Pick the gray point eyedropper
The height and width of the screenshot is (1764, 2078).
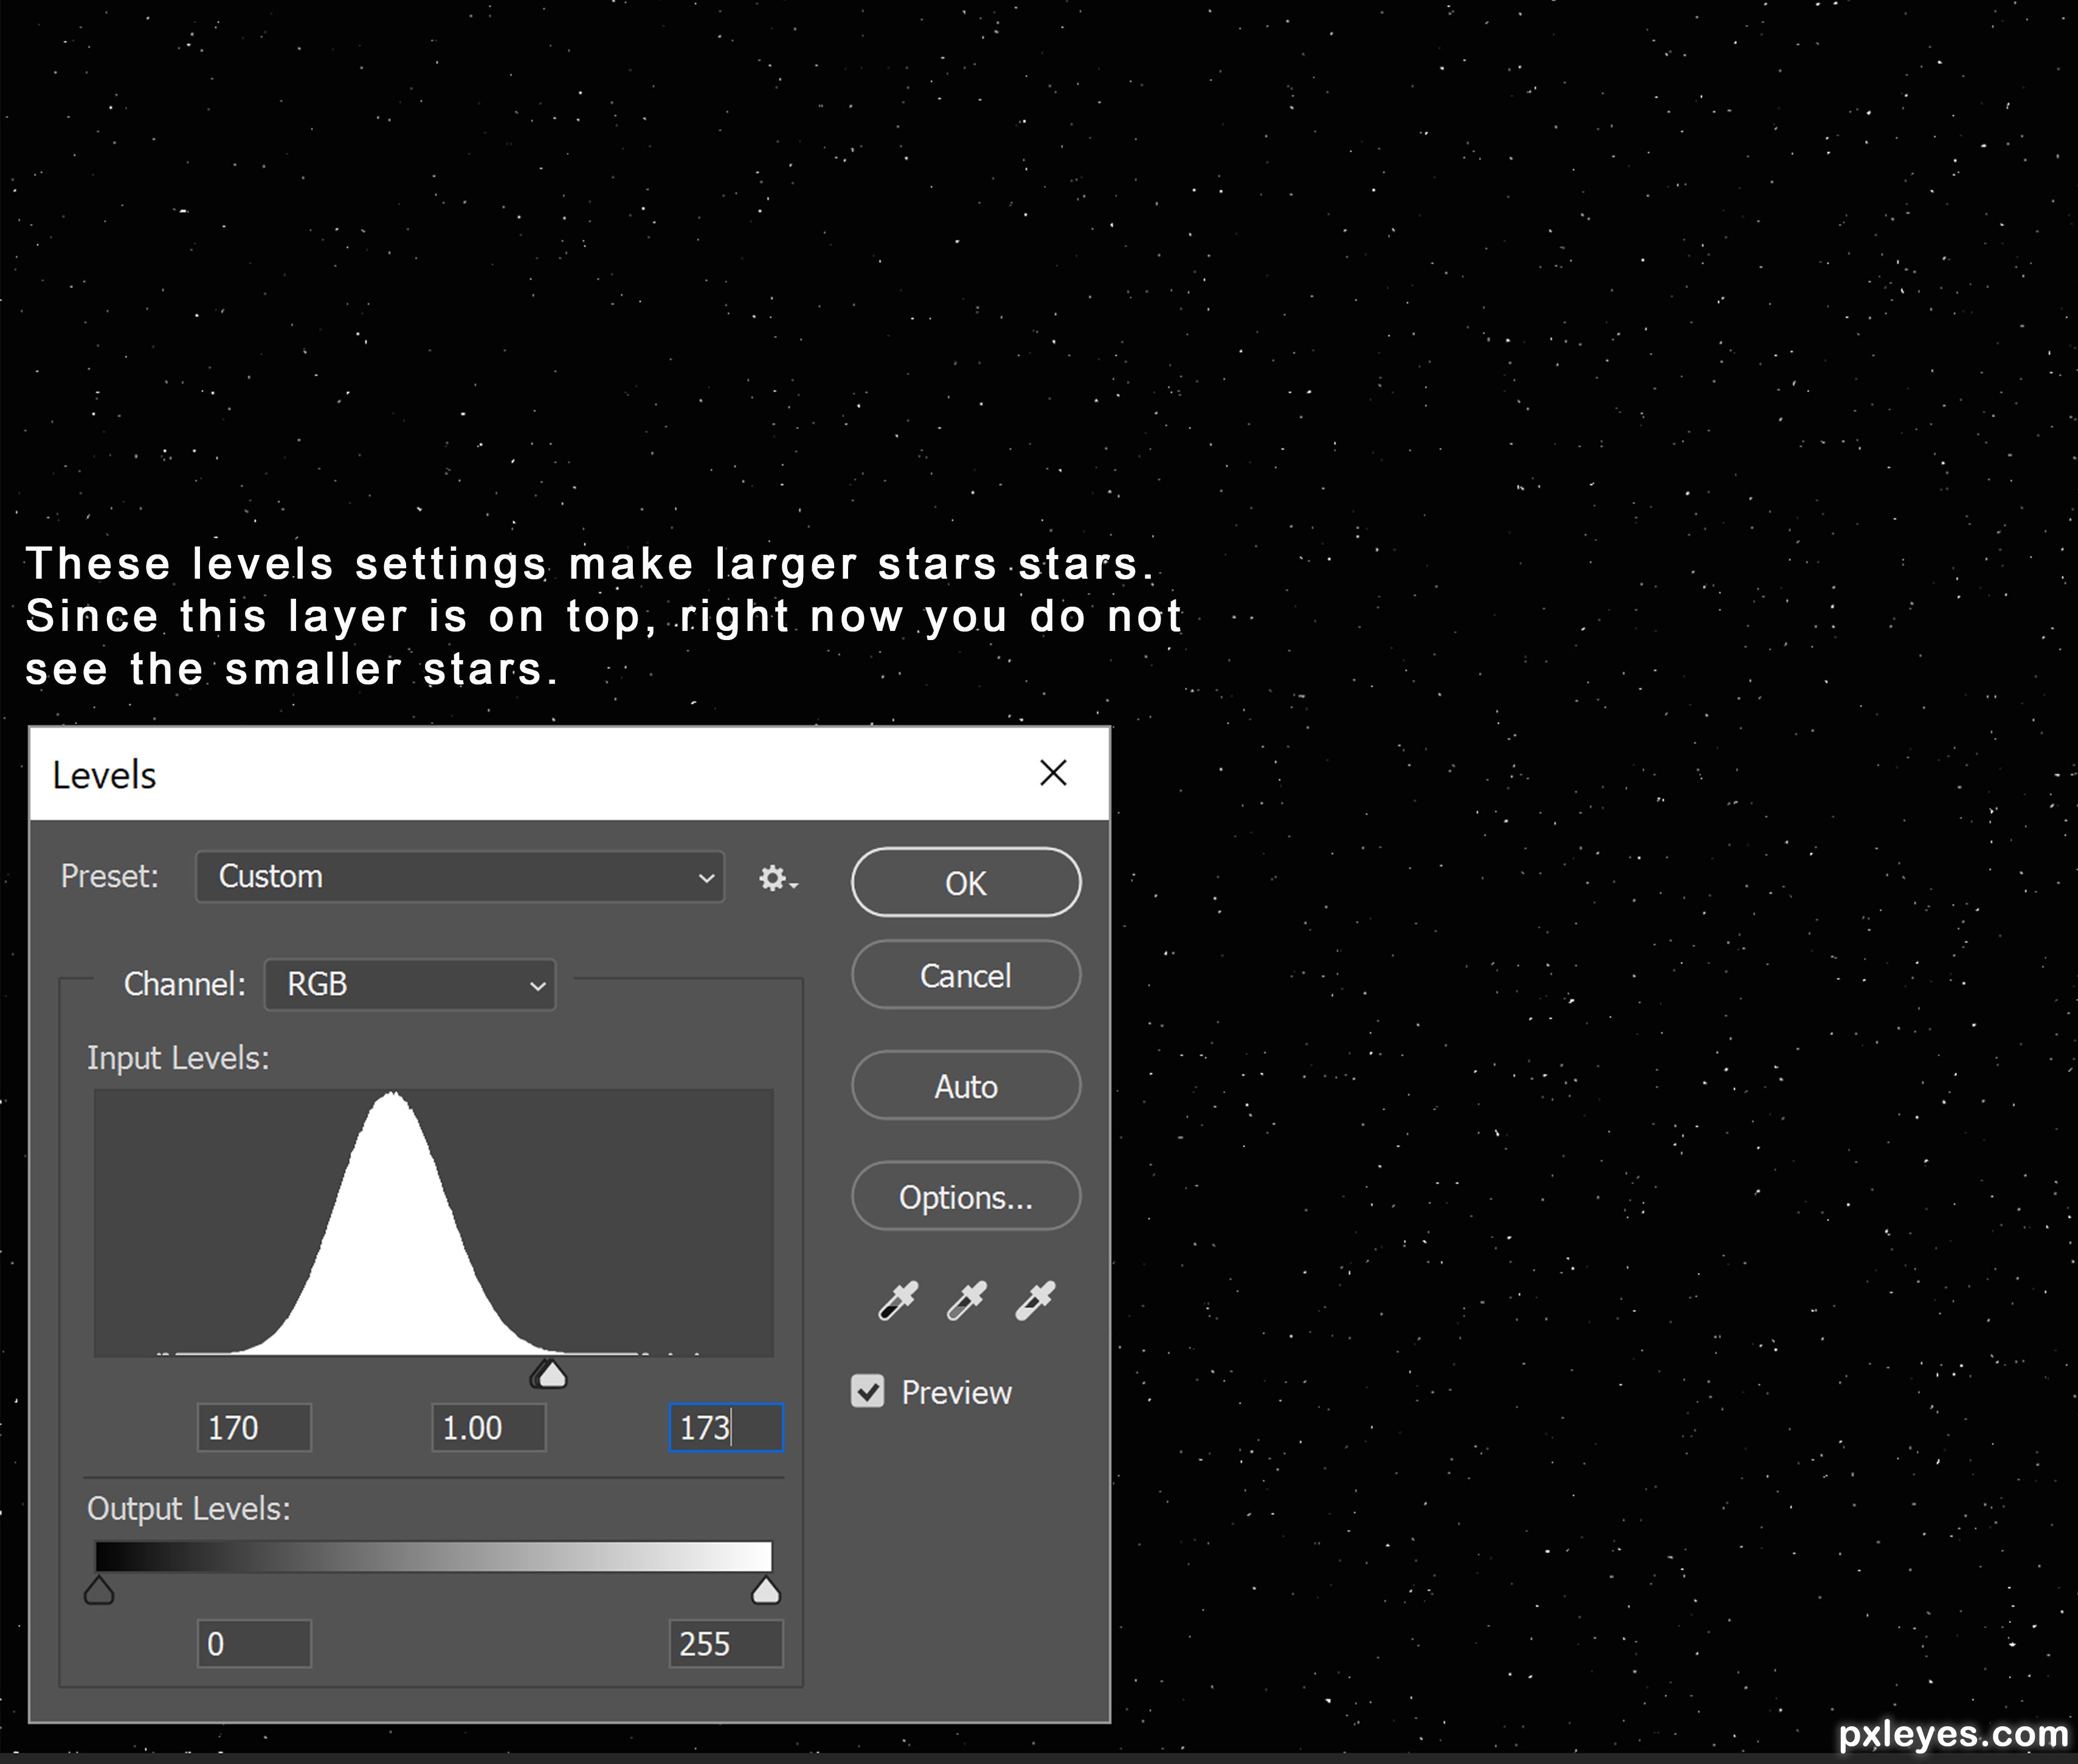click(x=966, y=1300)
